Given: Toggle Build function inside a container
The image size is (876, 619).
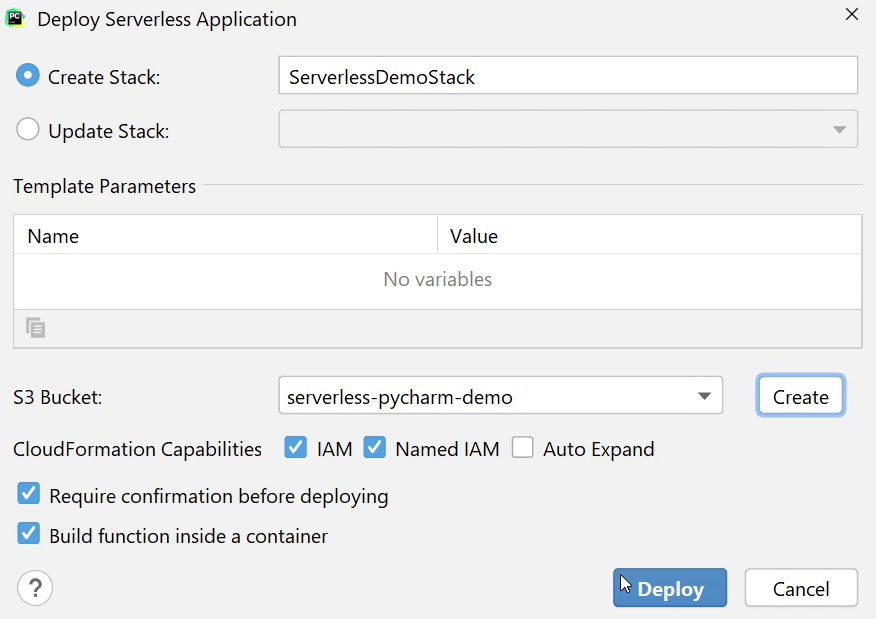Looking at the screenshot, I should point(29,535).
